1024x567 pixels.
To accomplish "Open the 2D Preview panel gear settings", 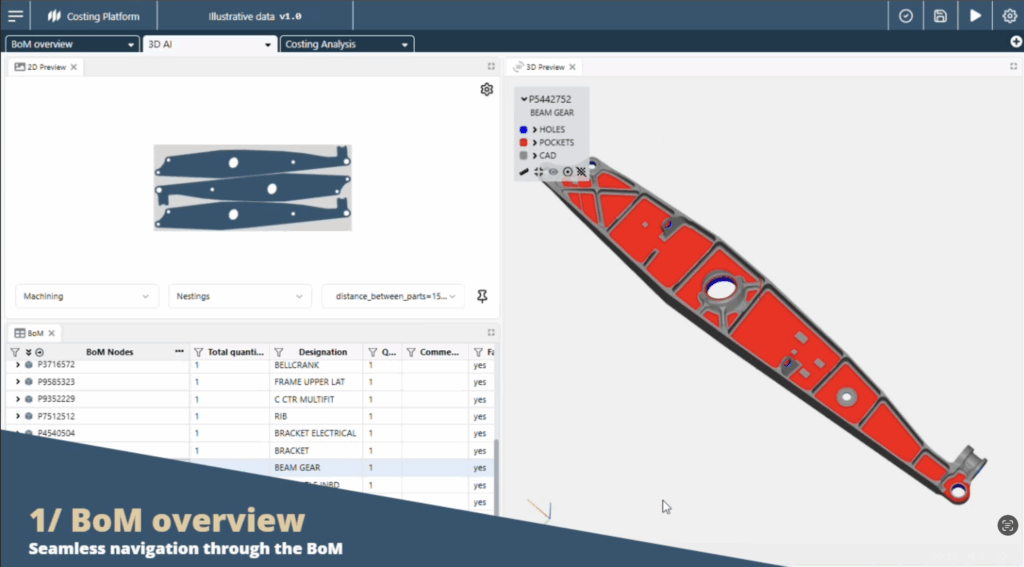I will point(487,89).
